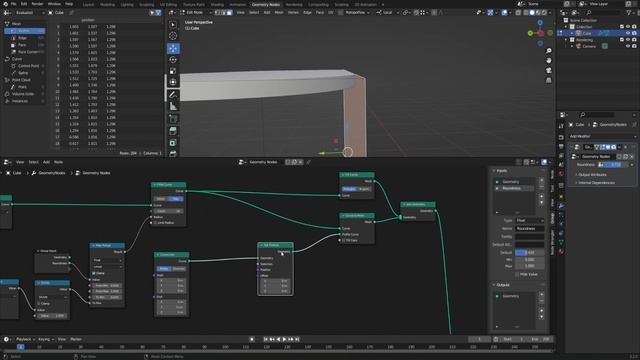Screen dimensions: 640x360
Task: Toggle Clamp checkbox in Map Range node
Action: tap(94, 273)
